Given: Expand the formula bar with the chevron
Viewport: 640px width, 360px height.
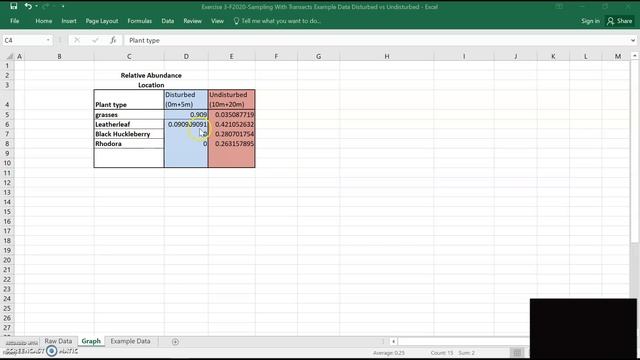Looking at the screenshot, I should [633, 40].
